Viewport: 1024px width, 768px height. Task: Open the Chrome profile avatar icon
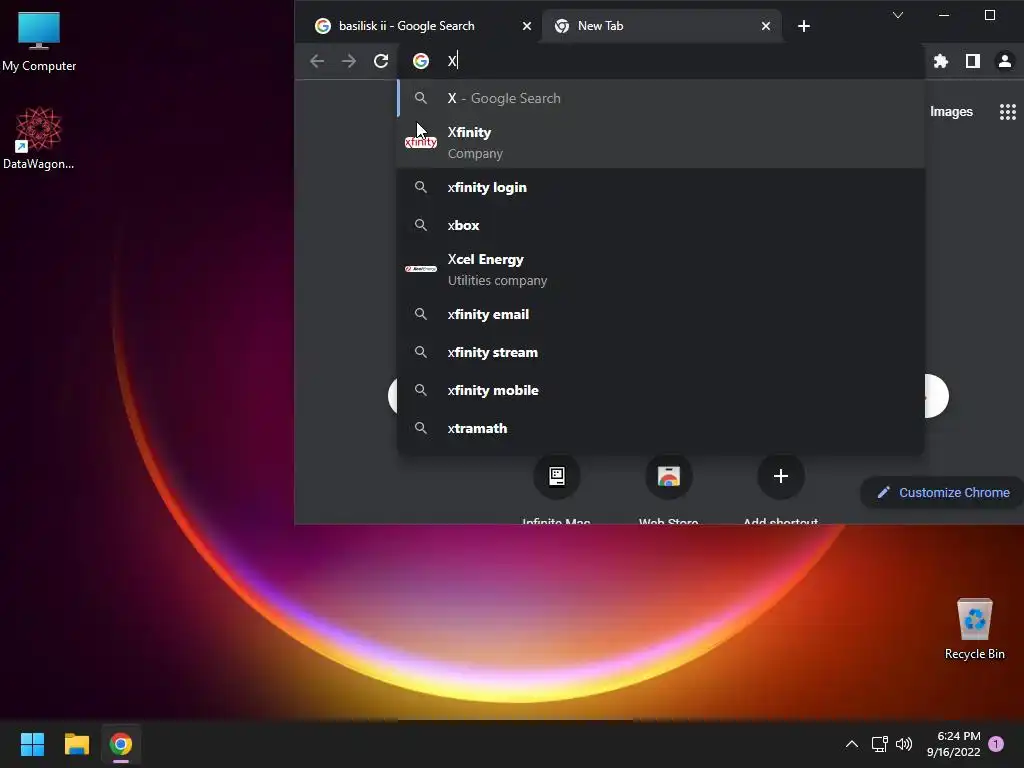coord(1004,61)
